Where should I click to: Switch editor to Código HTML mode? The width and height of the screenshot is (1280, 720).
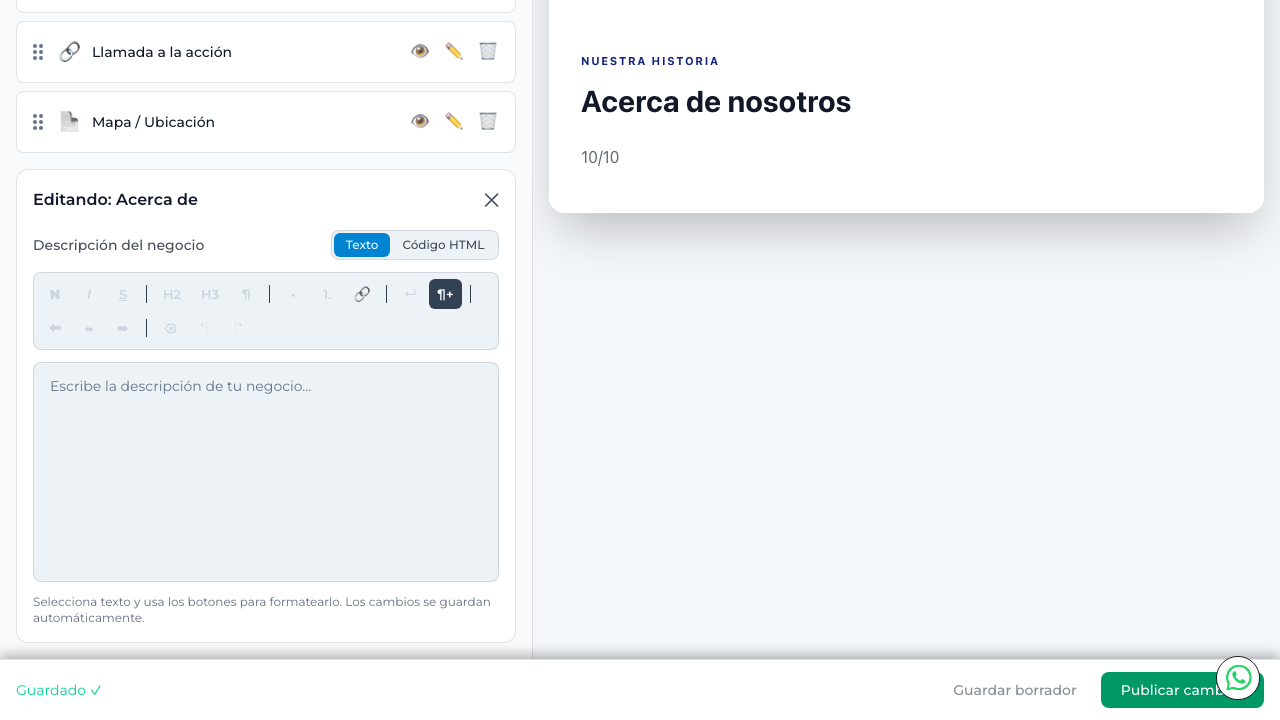click(x=443, y=245)
